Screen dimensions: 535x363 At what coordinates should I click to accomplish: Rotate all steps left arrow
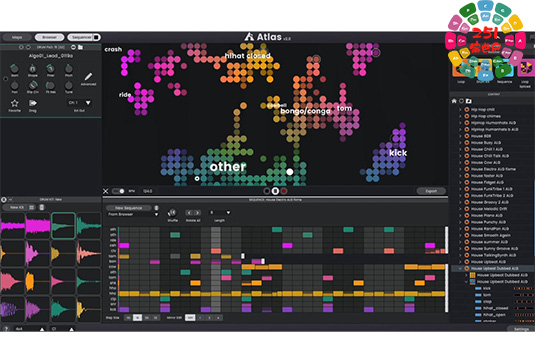click(189, 213)
